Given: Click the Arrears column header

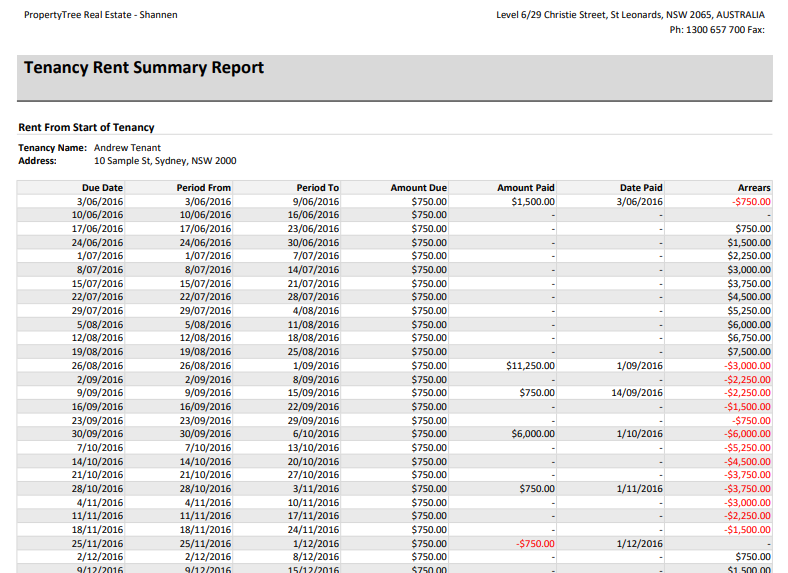Looking at the screenshot, I should point(754,187).
